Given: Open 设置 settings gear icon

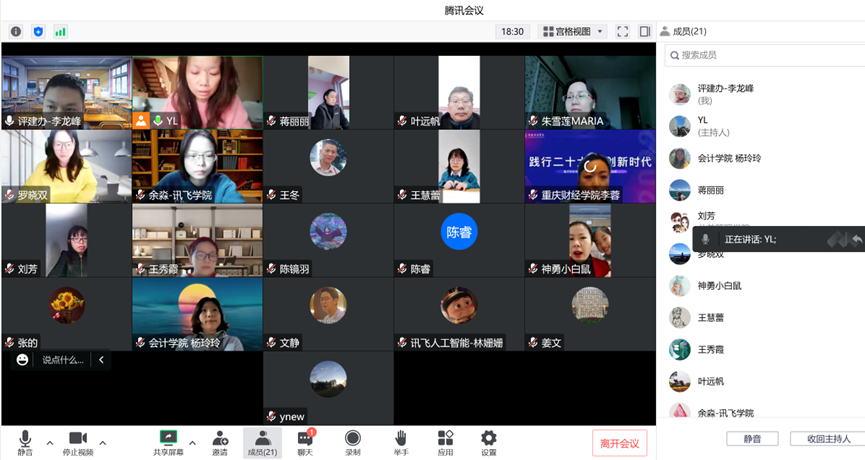Looking at the screenshot, I should 488,442.
